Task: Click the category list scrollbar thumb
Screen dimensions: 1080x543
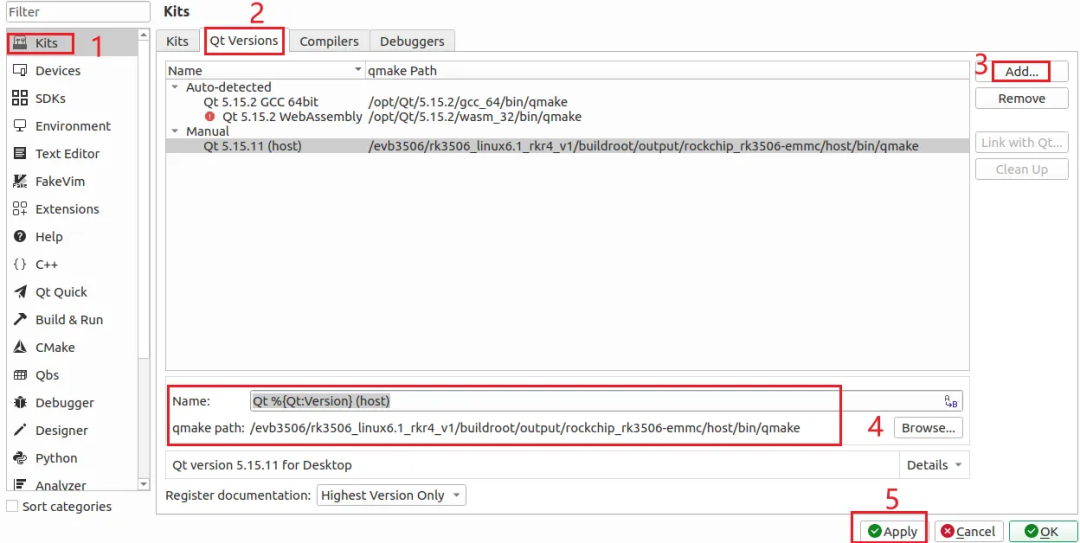Action: point(143,200)
